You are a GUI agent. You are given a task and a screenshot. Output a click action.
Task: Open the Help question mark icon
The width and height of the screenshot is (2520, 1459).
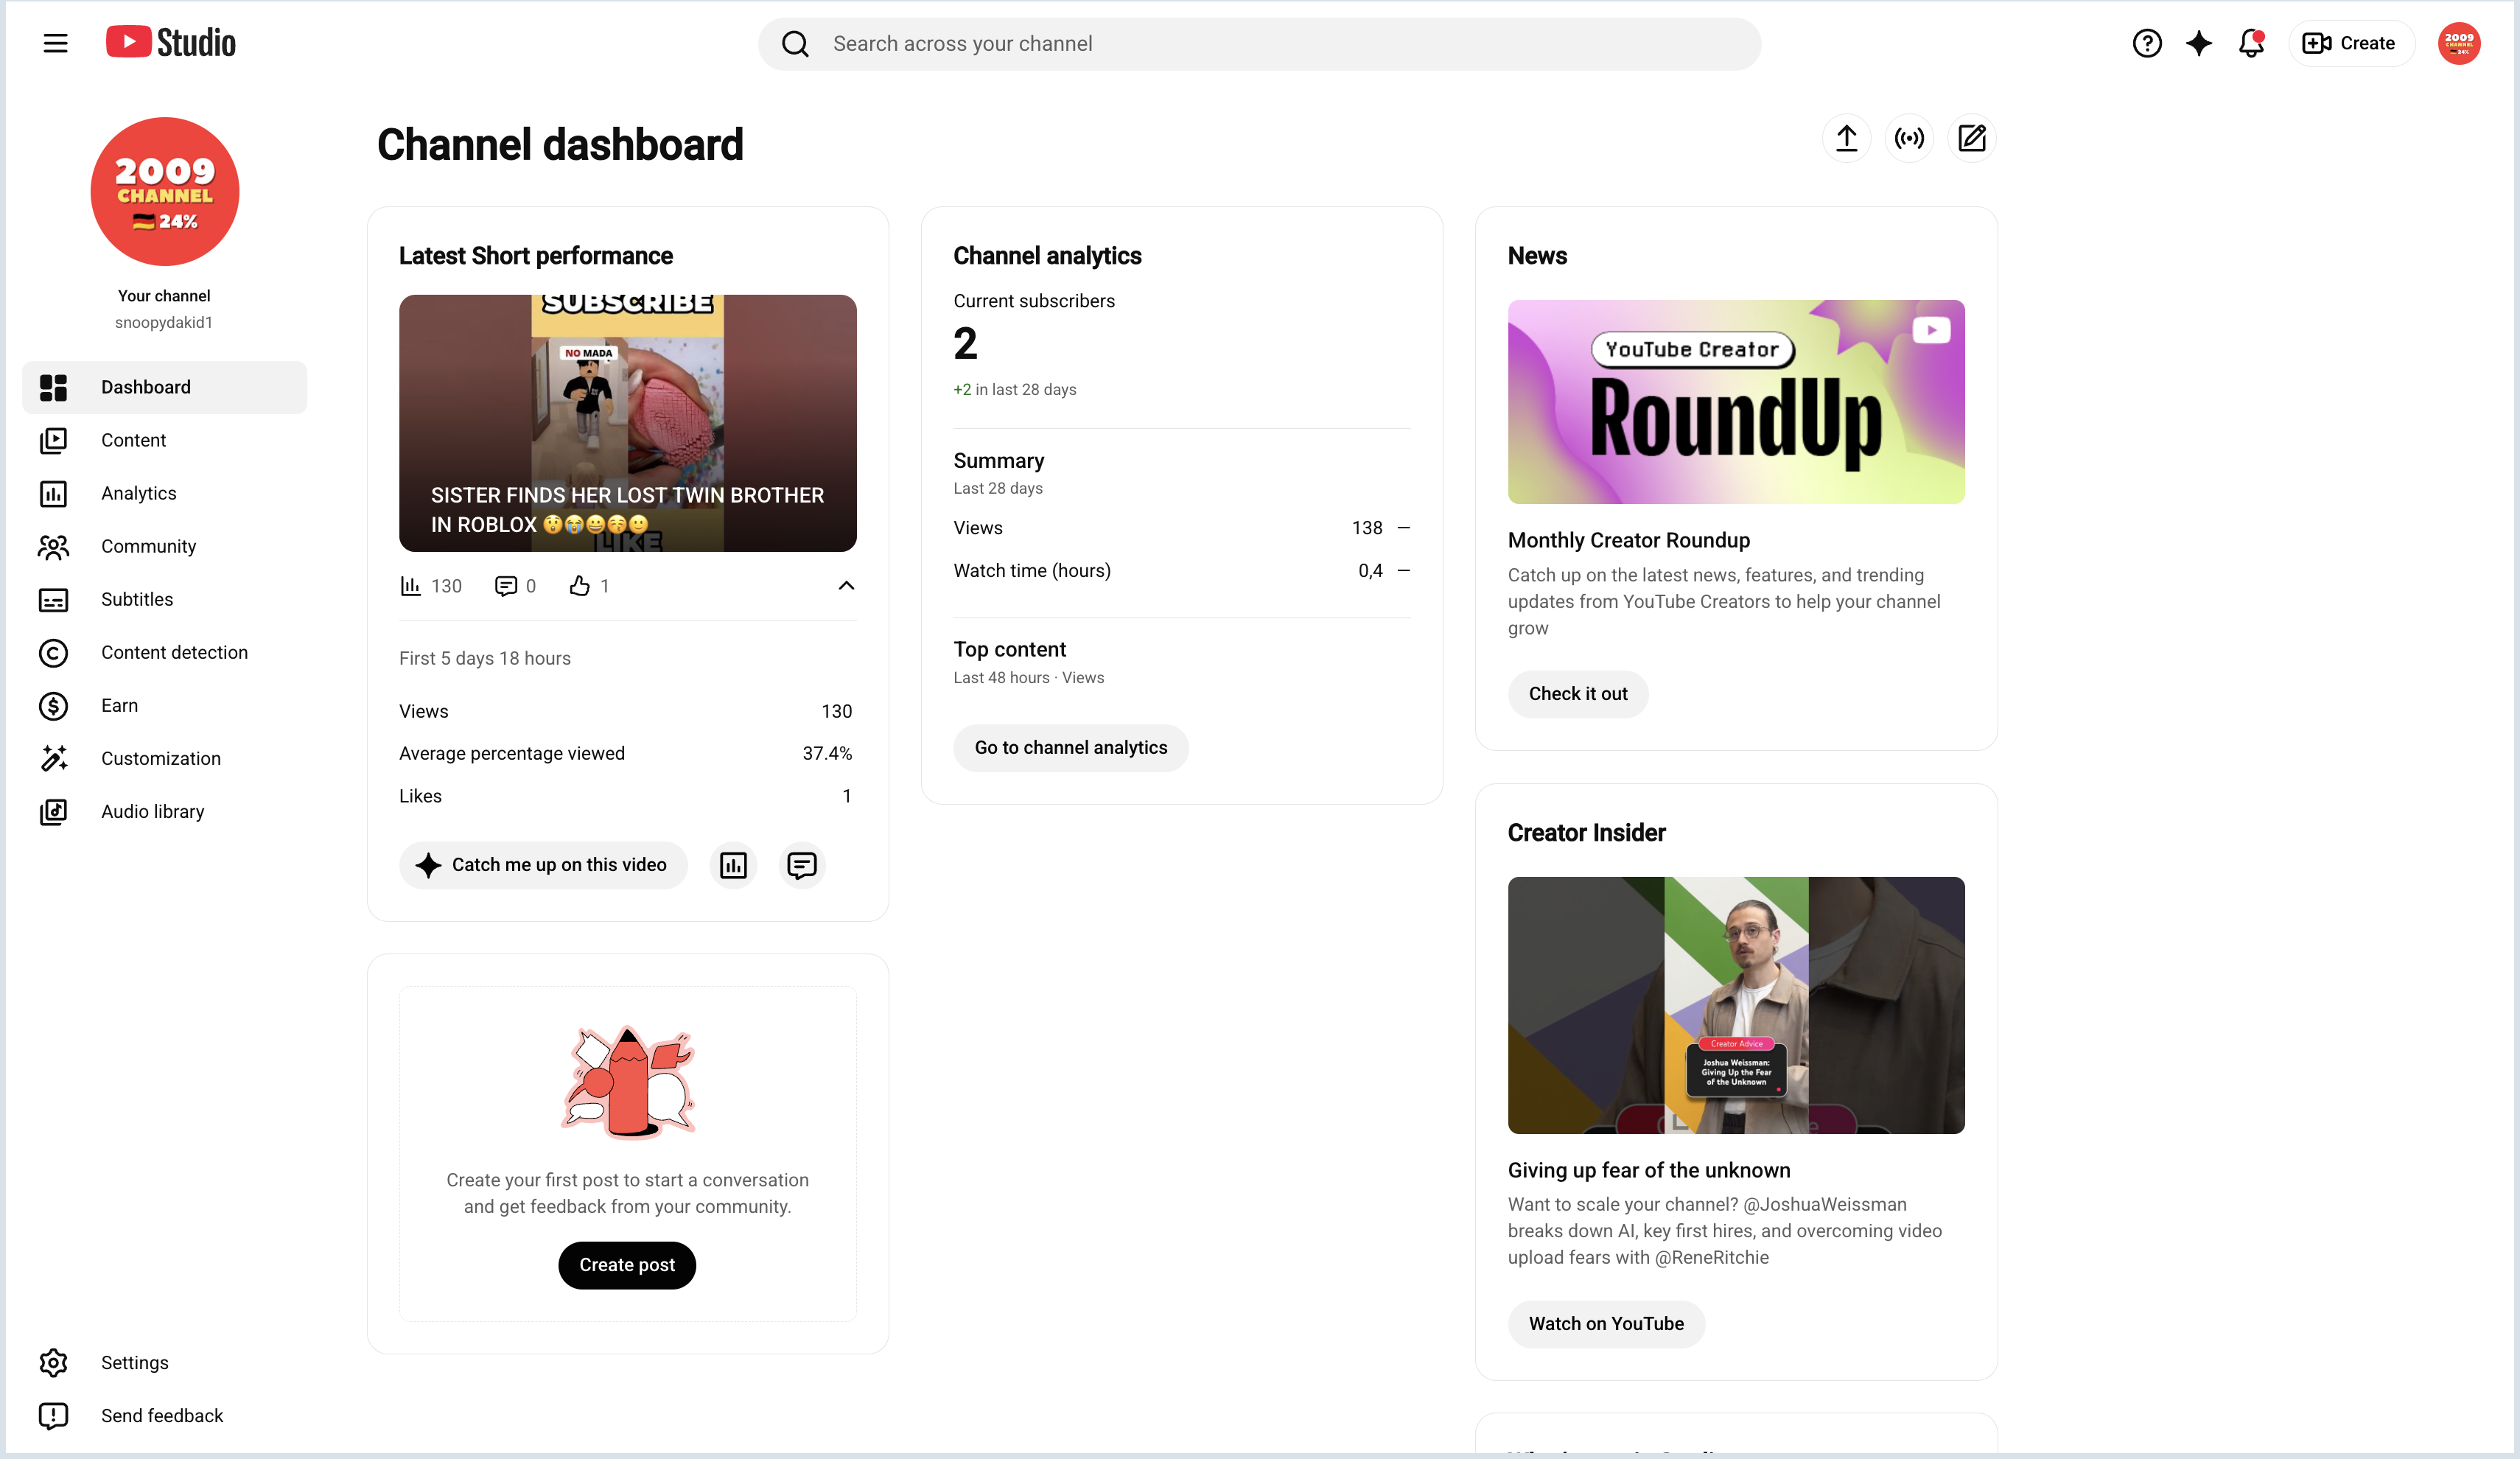pos(2147,43)
